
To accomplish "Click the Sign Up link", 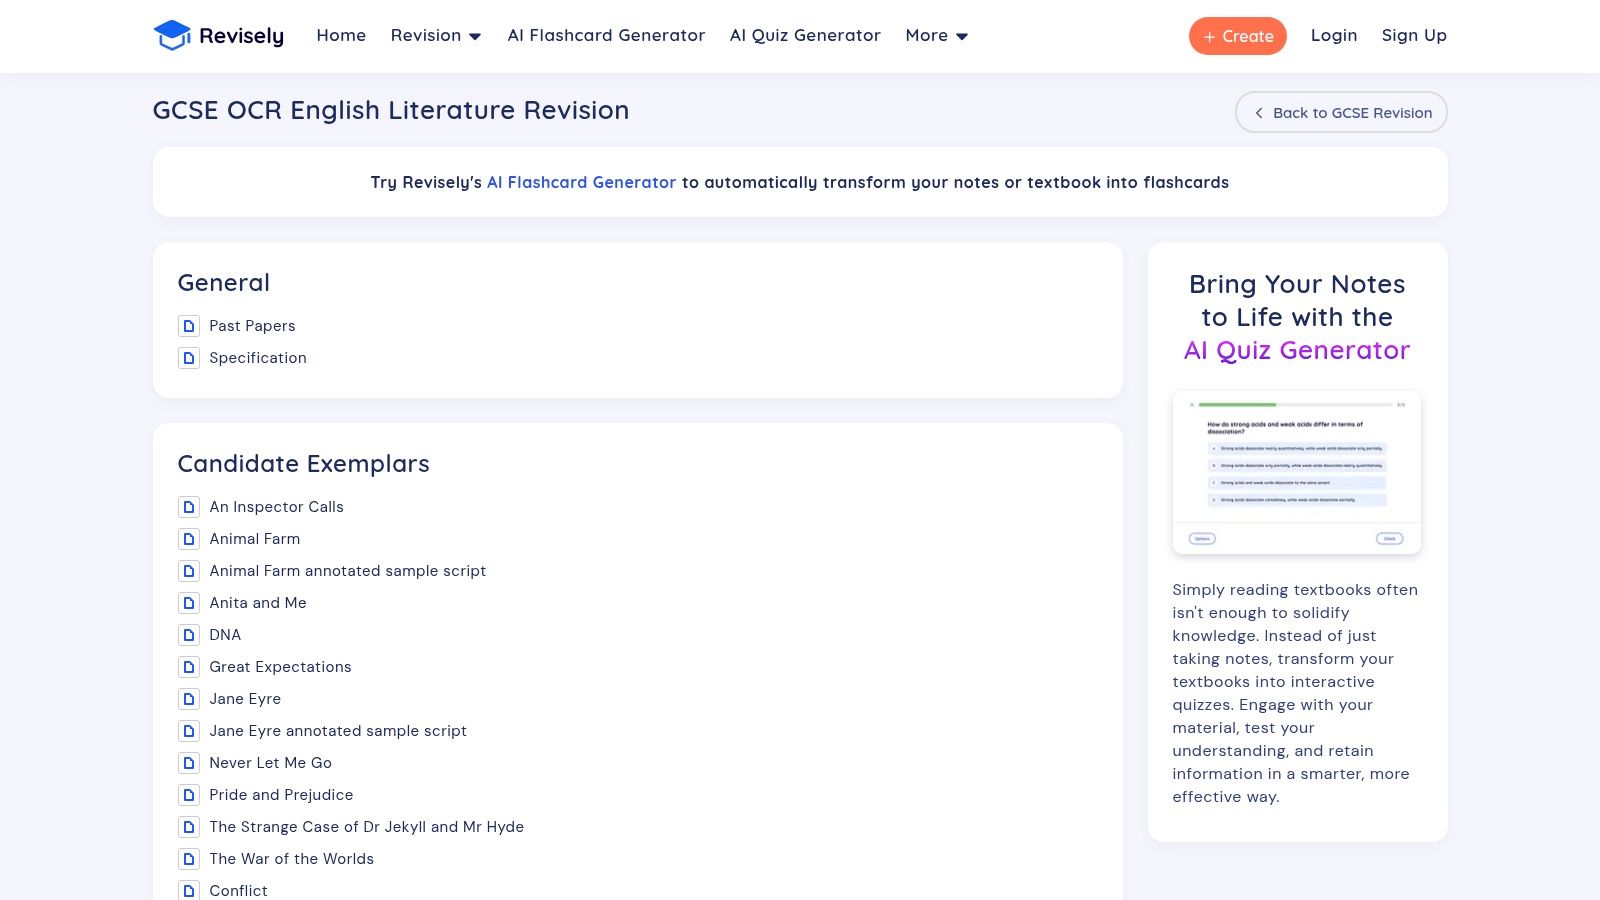I will coord(1414,36).
